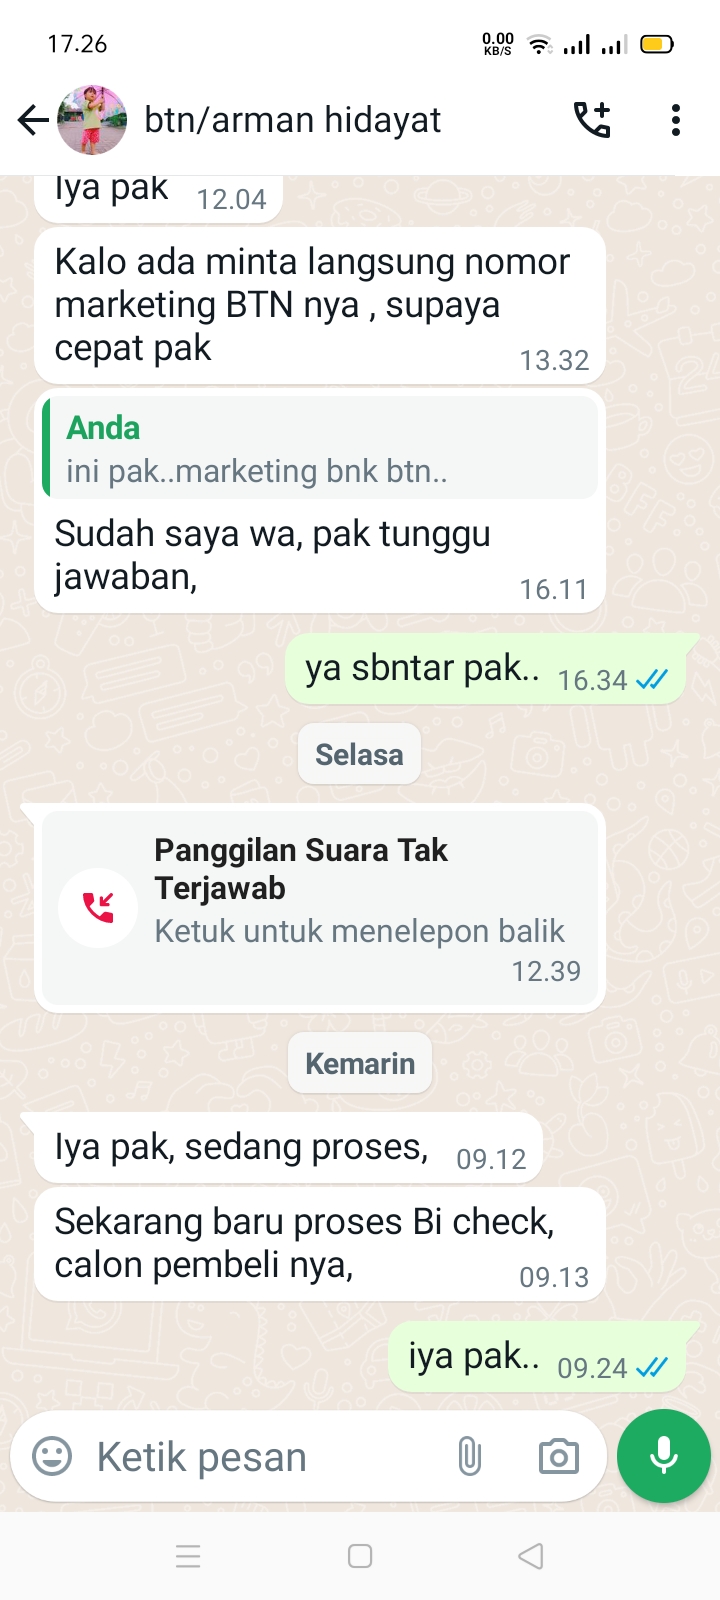Open the contact profile picture
This screenshot has height=1600, width=720.
pos(92,120)
